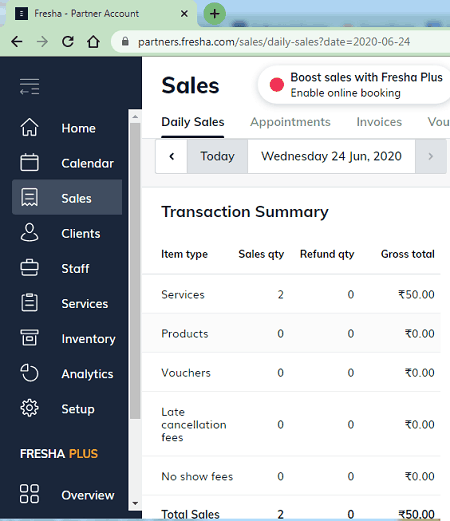Image resolution: width=450 pixels, height=521 pixels.
Task: Open the Analytics chart icon
Action: pyautogui.click(x=29, y=373)
